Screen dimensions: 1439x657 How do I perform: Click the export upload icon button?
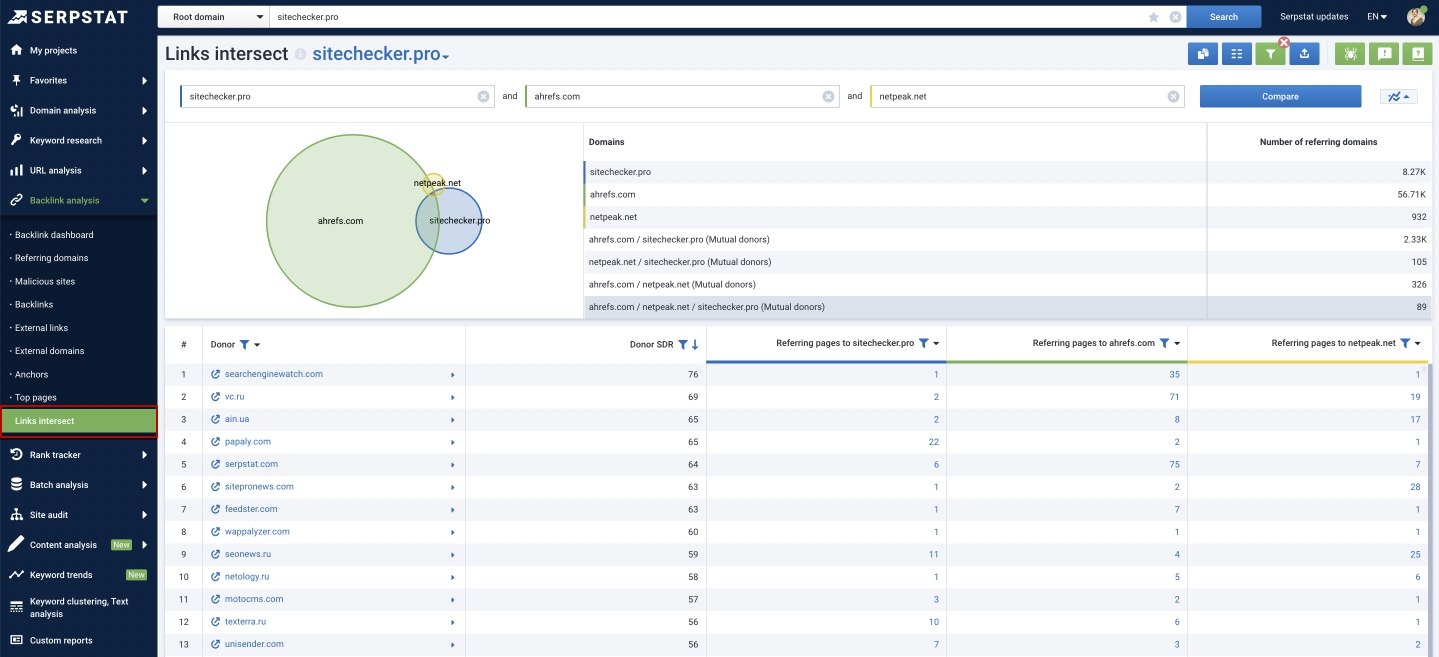coord(1304,54)
